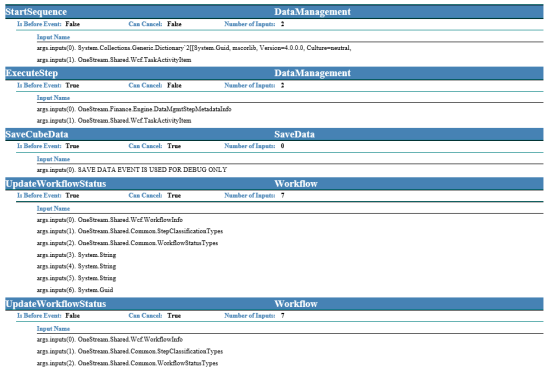Image resolution: width=550 pixels, height=373 pixels.
Task: Click the second UpdateWorkflowStatus header
Action: click(x=56, y=304)
